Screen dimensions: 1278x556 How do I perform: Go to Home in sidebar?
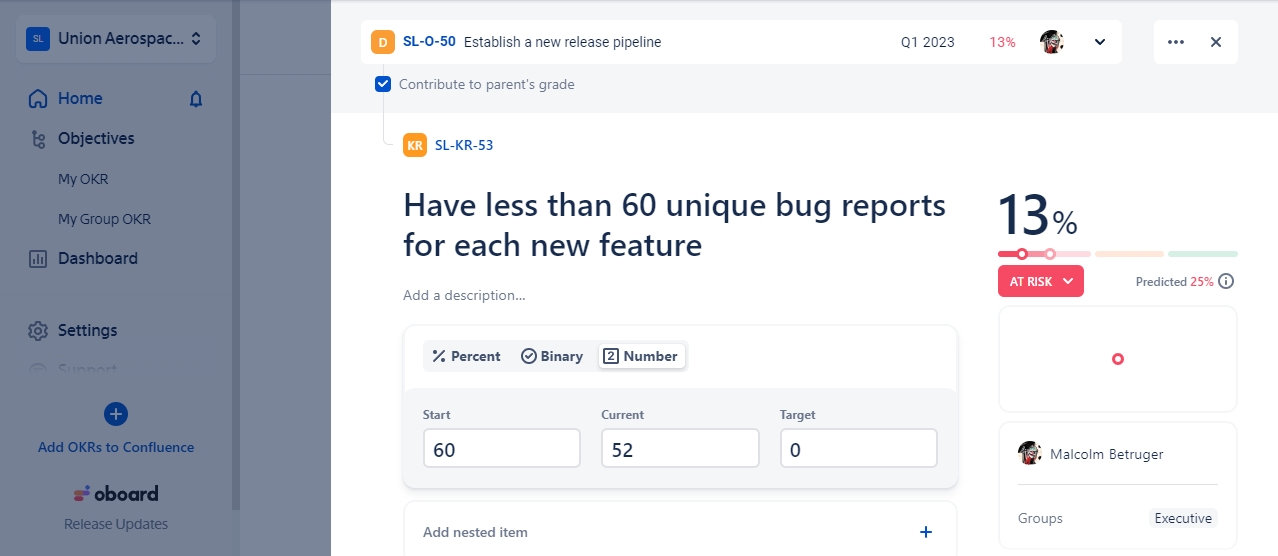point(80,98)
